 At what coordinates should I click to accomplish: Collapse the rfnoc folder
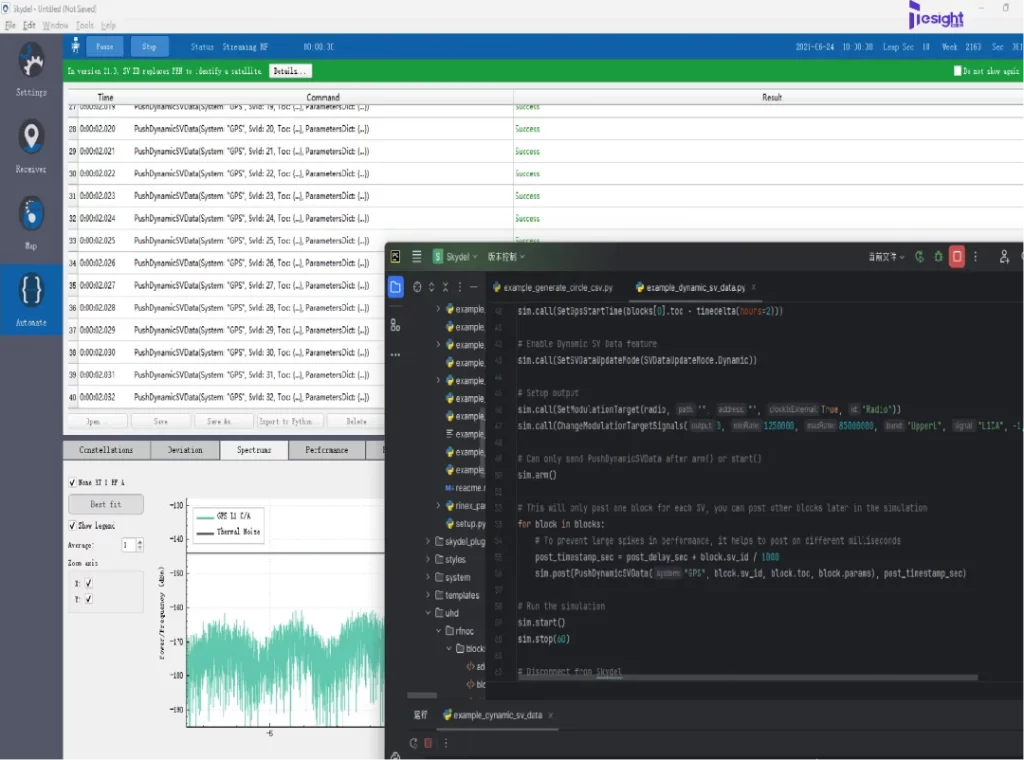(439, 631)
